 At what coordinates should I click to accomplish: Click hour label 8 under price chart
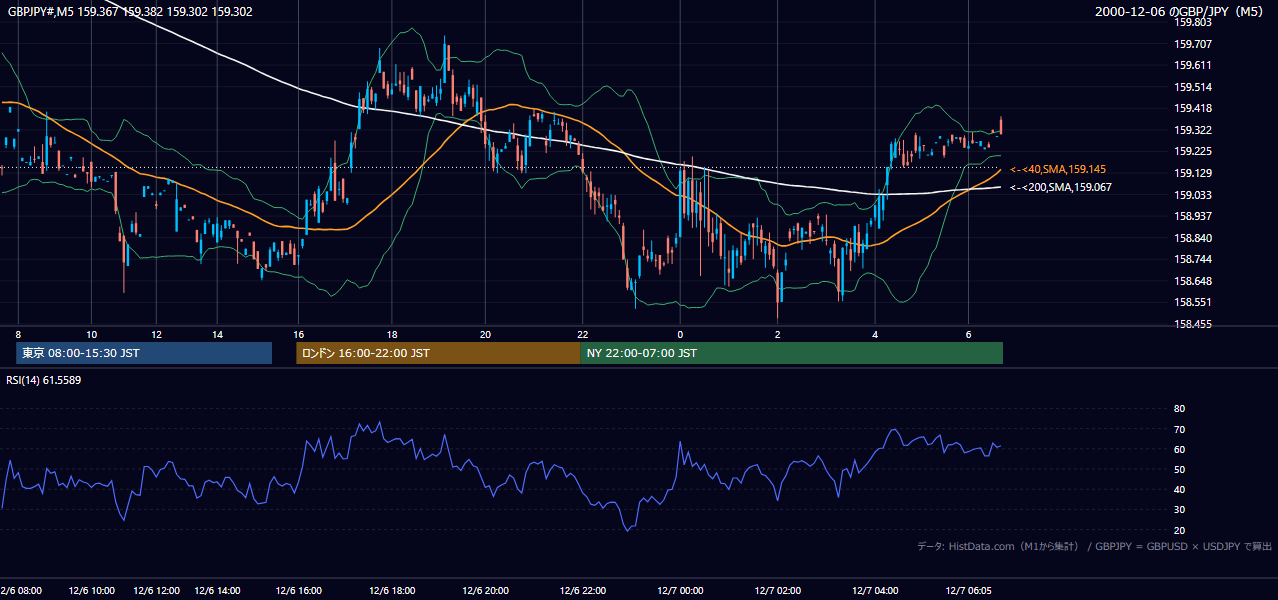(18, 334)
